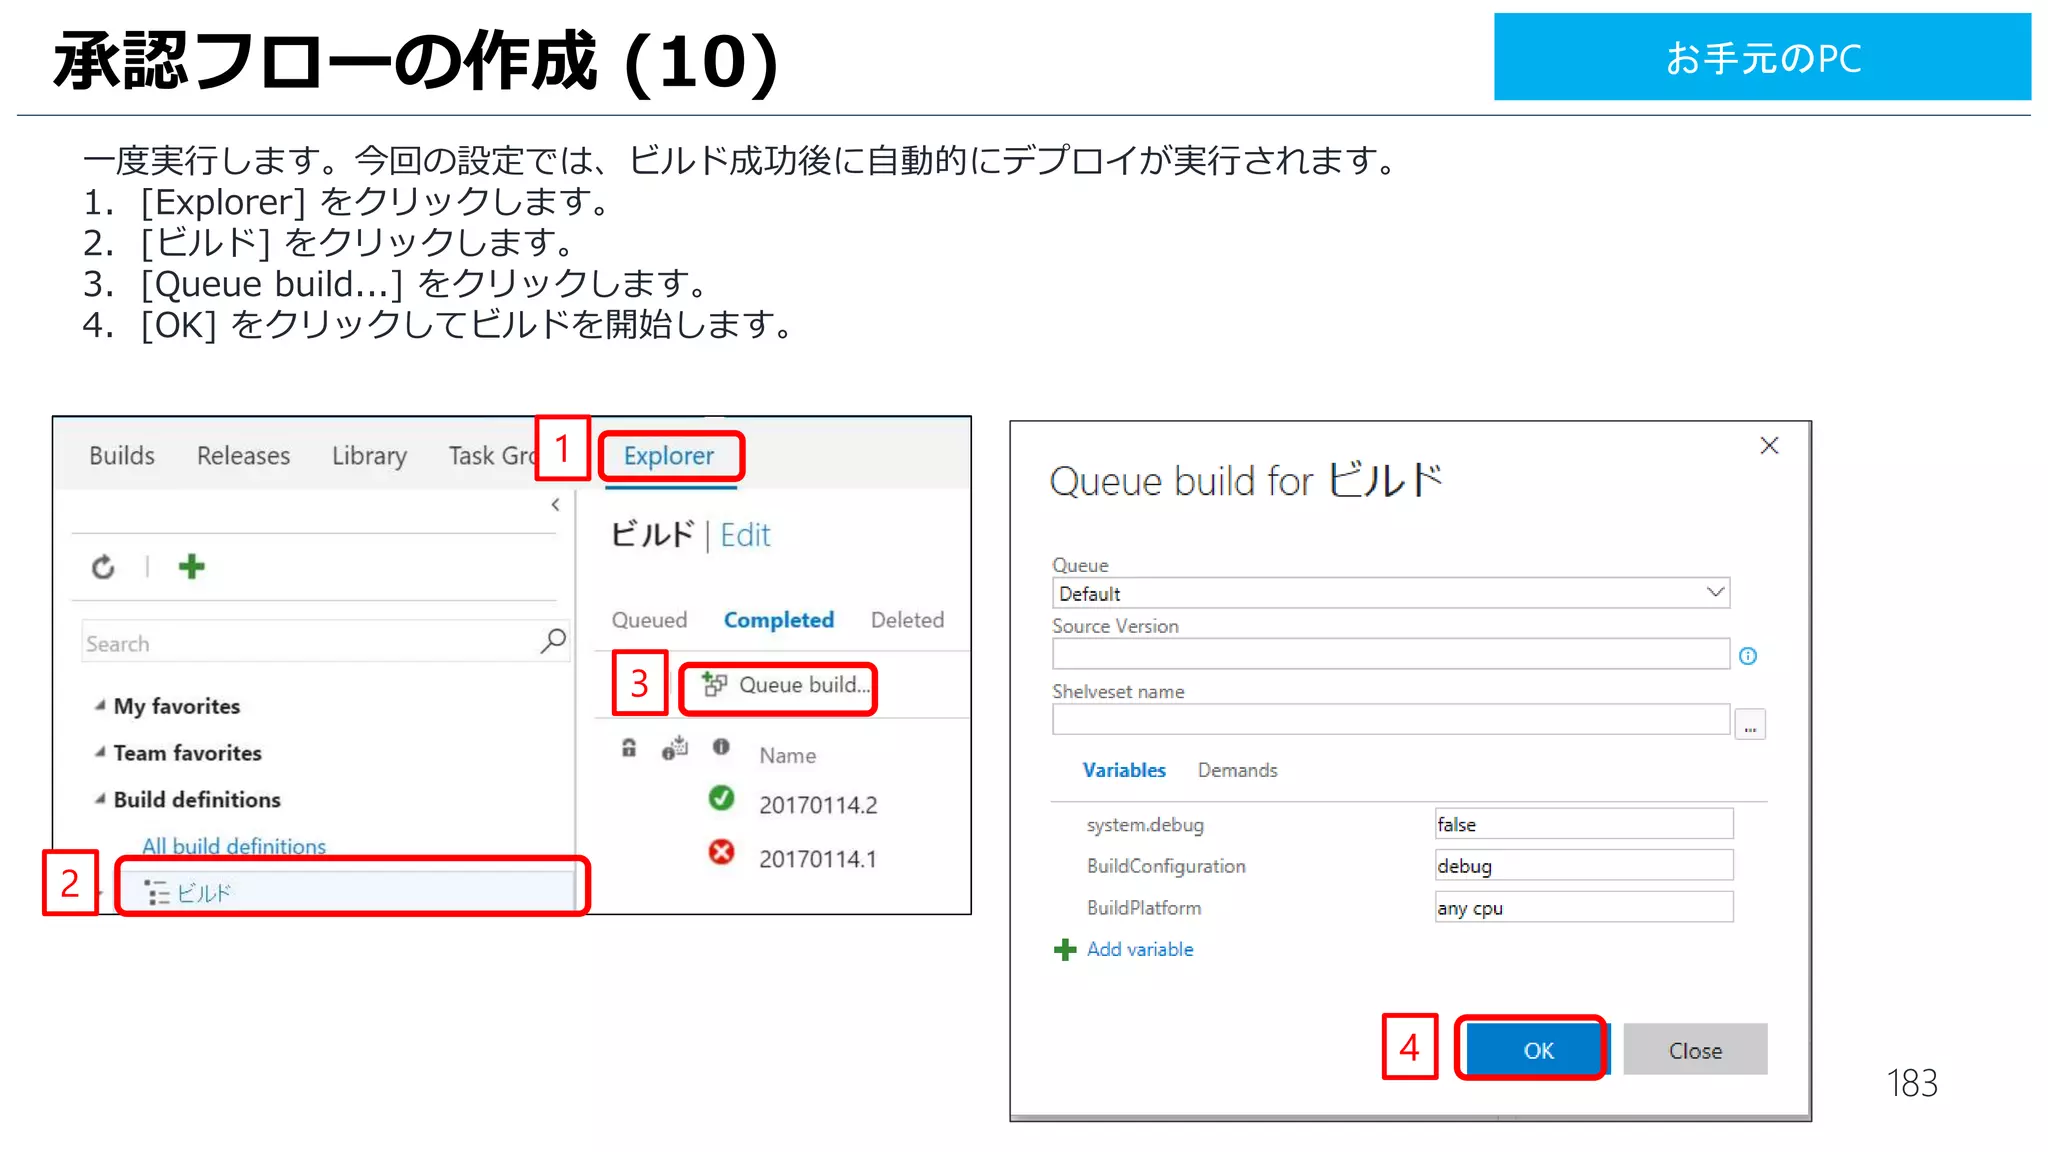
Task: Click OK to queue the build
Action: [1538, 1050]
